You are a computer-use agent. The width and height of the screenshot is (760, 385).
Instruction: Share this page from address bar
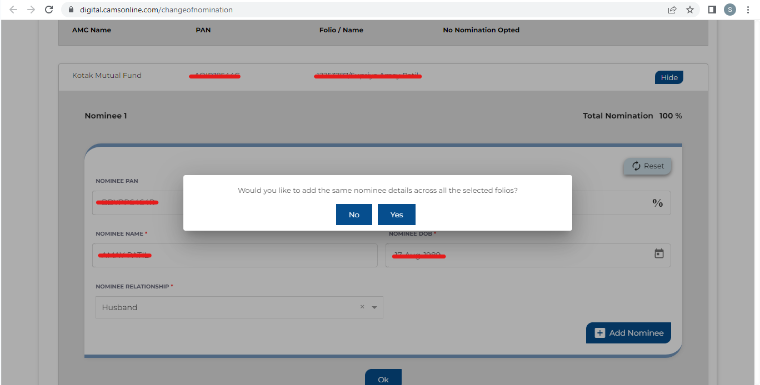(x=672, y=10)
